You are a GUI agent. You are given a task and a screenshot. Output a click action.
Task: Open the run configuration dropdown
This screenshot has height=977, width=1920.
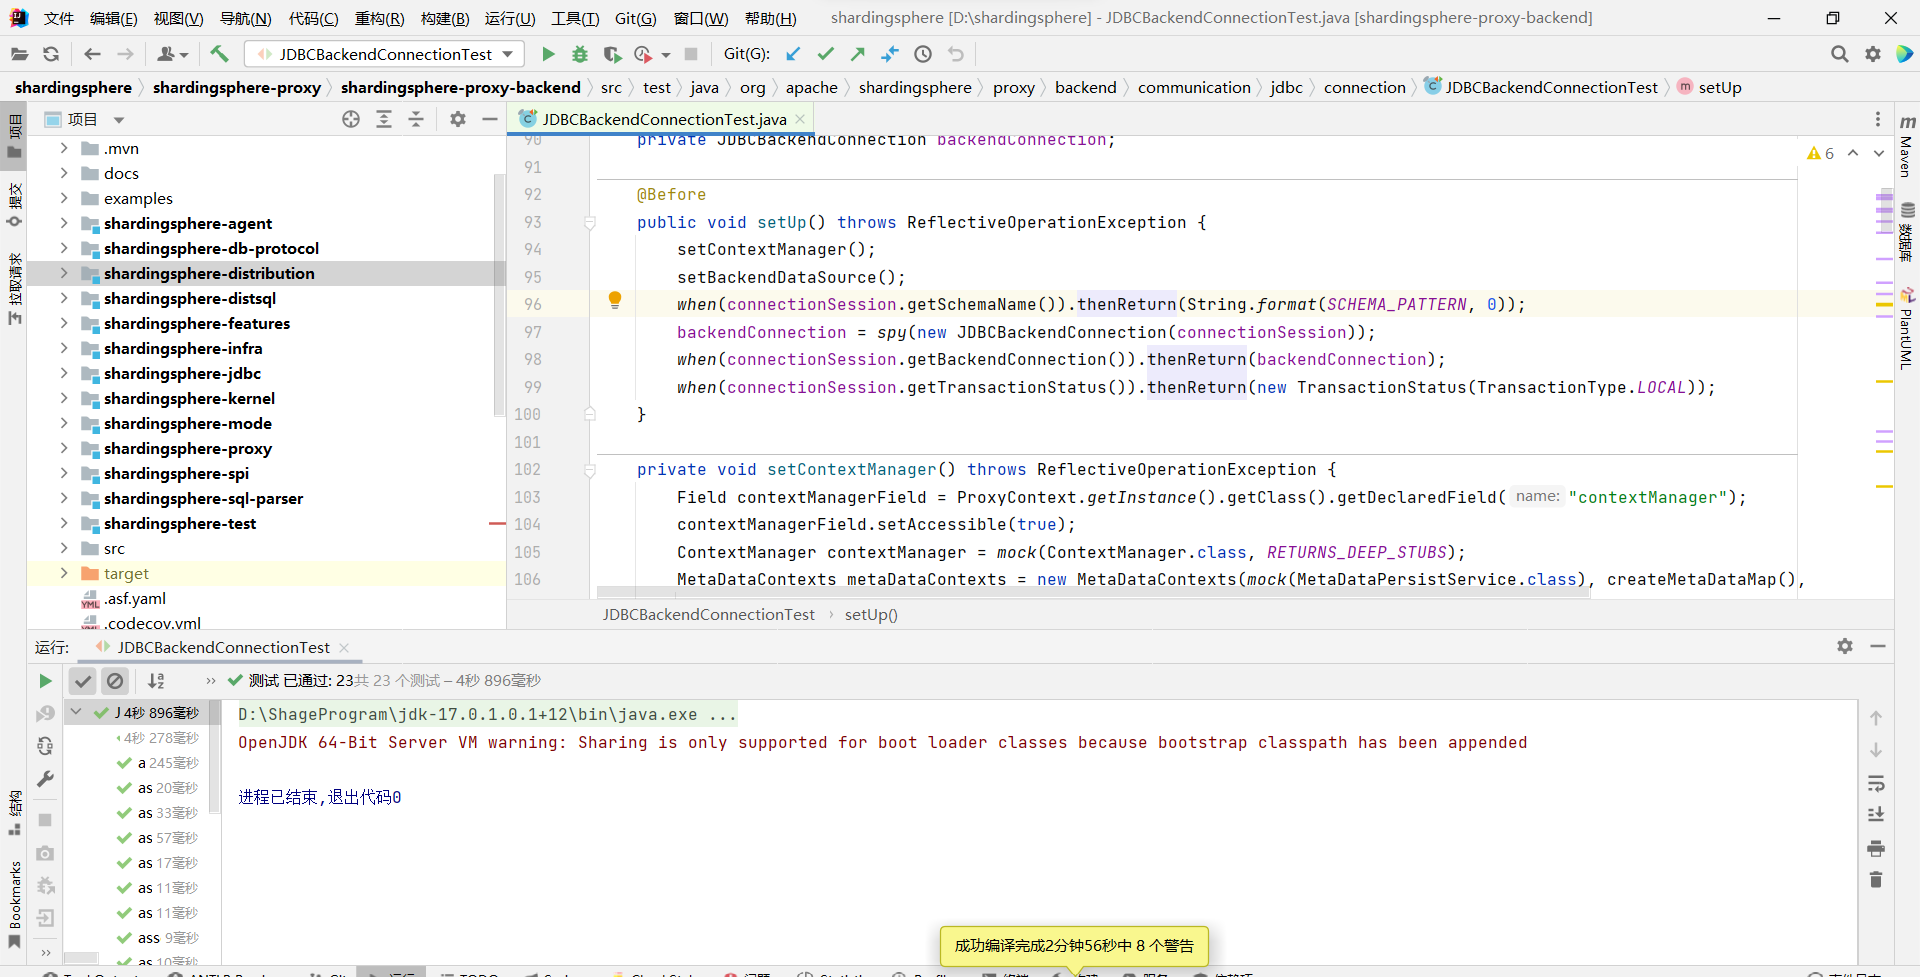tap(386, 54)
